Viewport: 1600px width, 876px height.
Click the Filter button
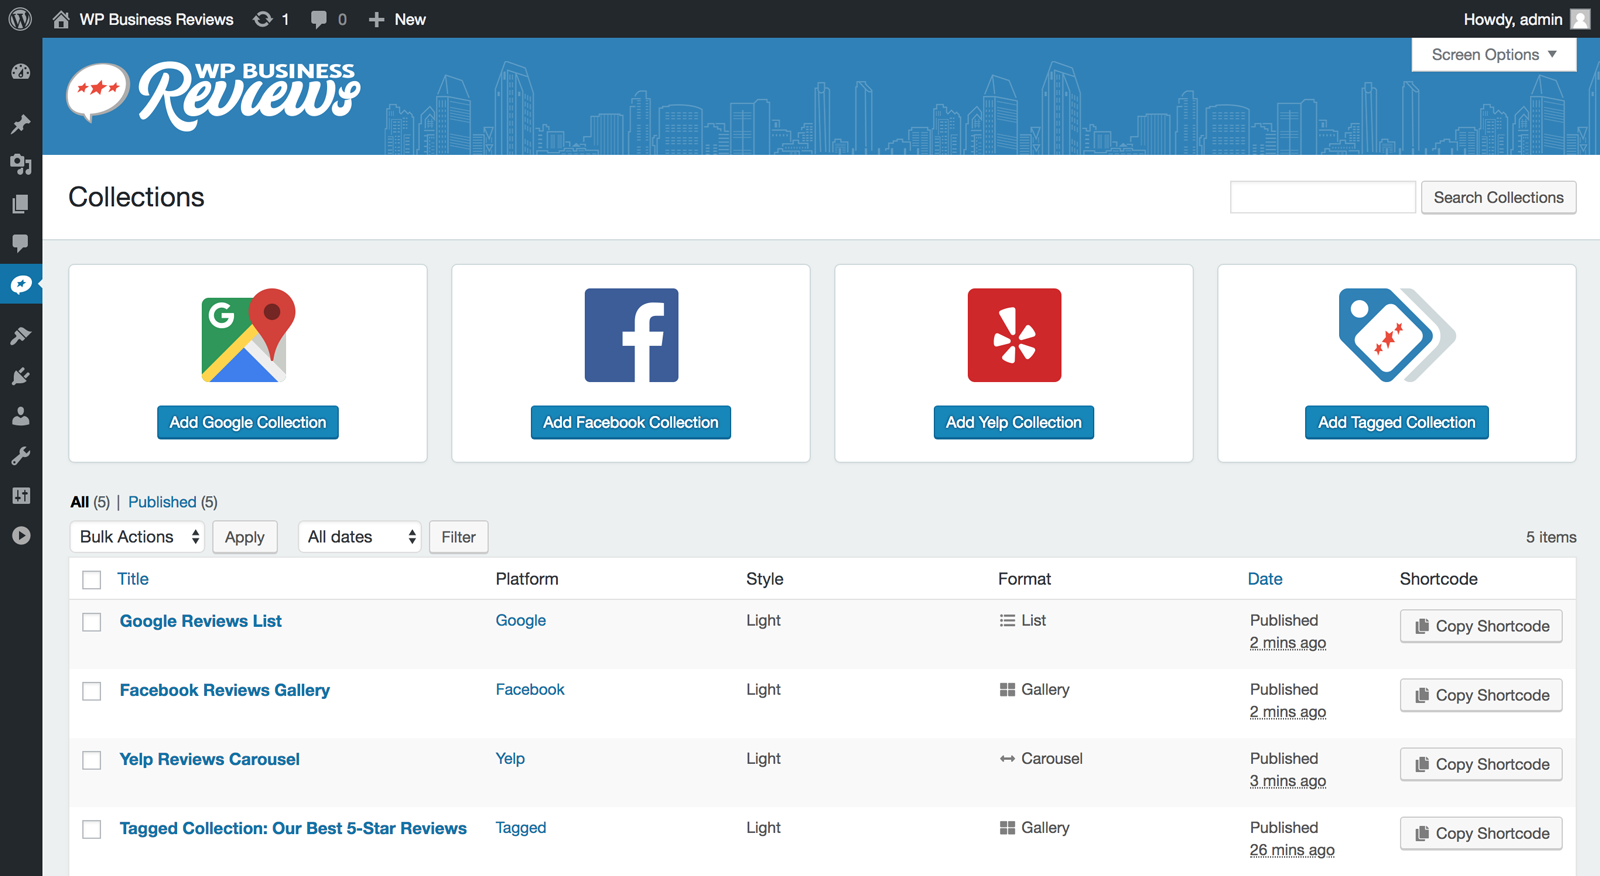[x=459, y=537]
